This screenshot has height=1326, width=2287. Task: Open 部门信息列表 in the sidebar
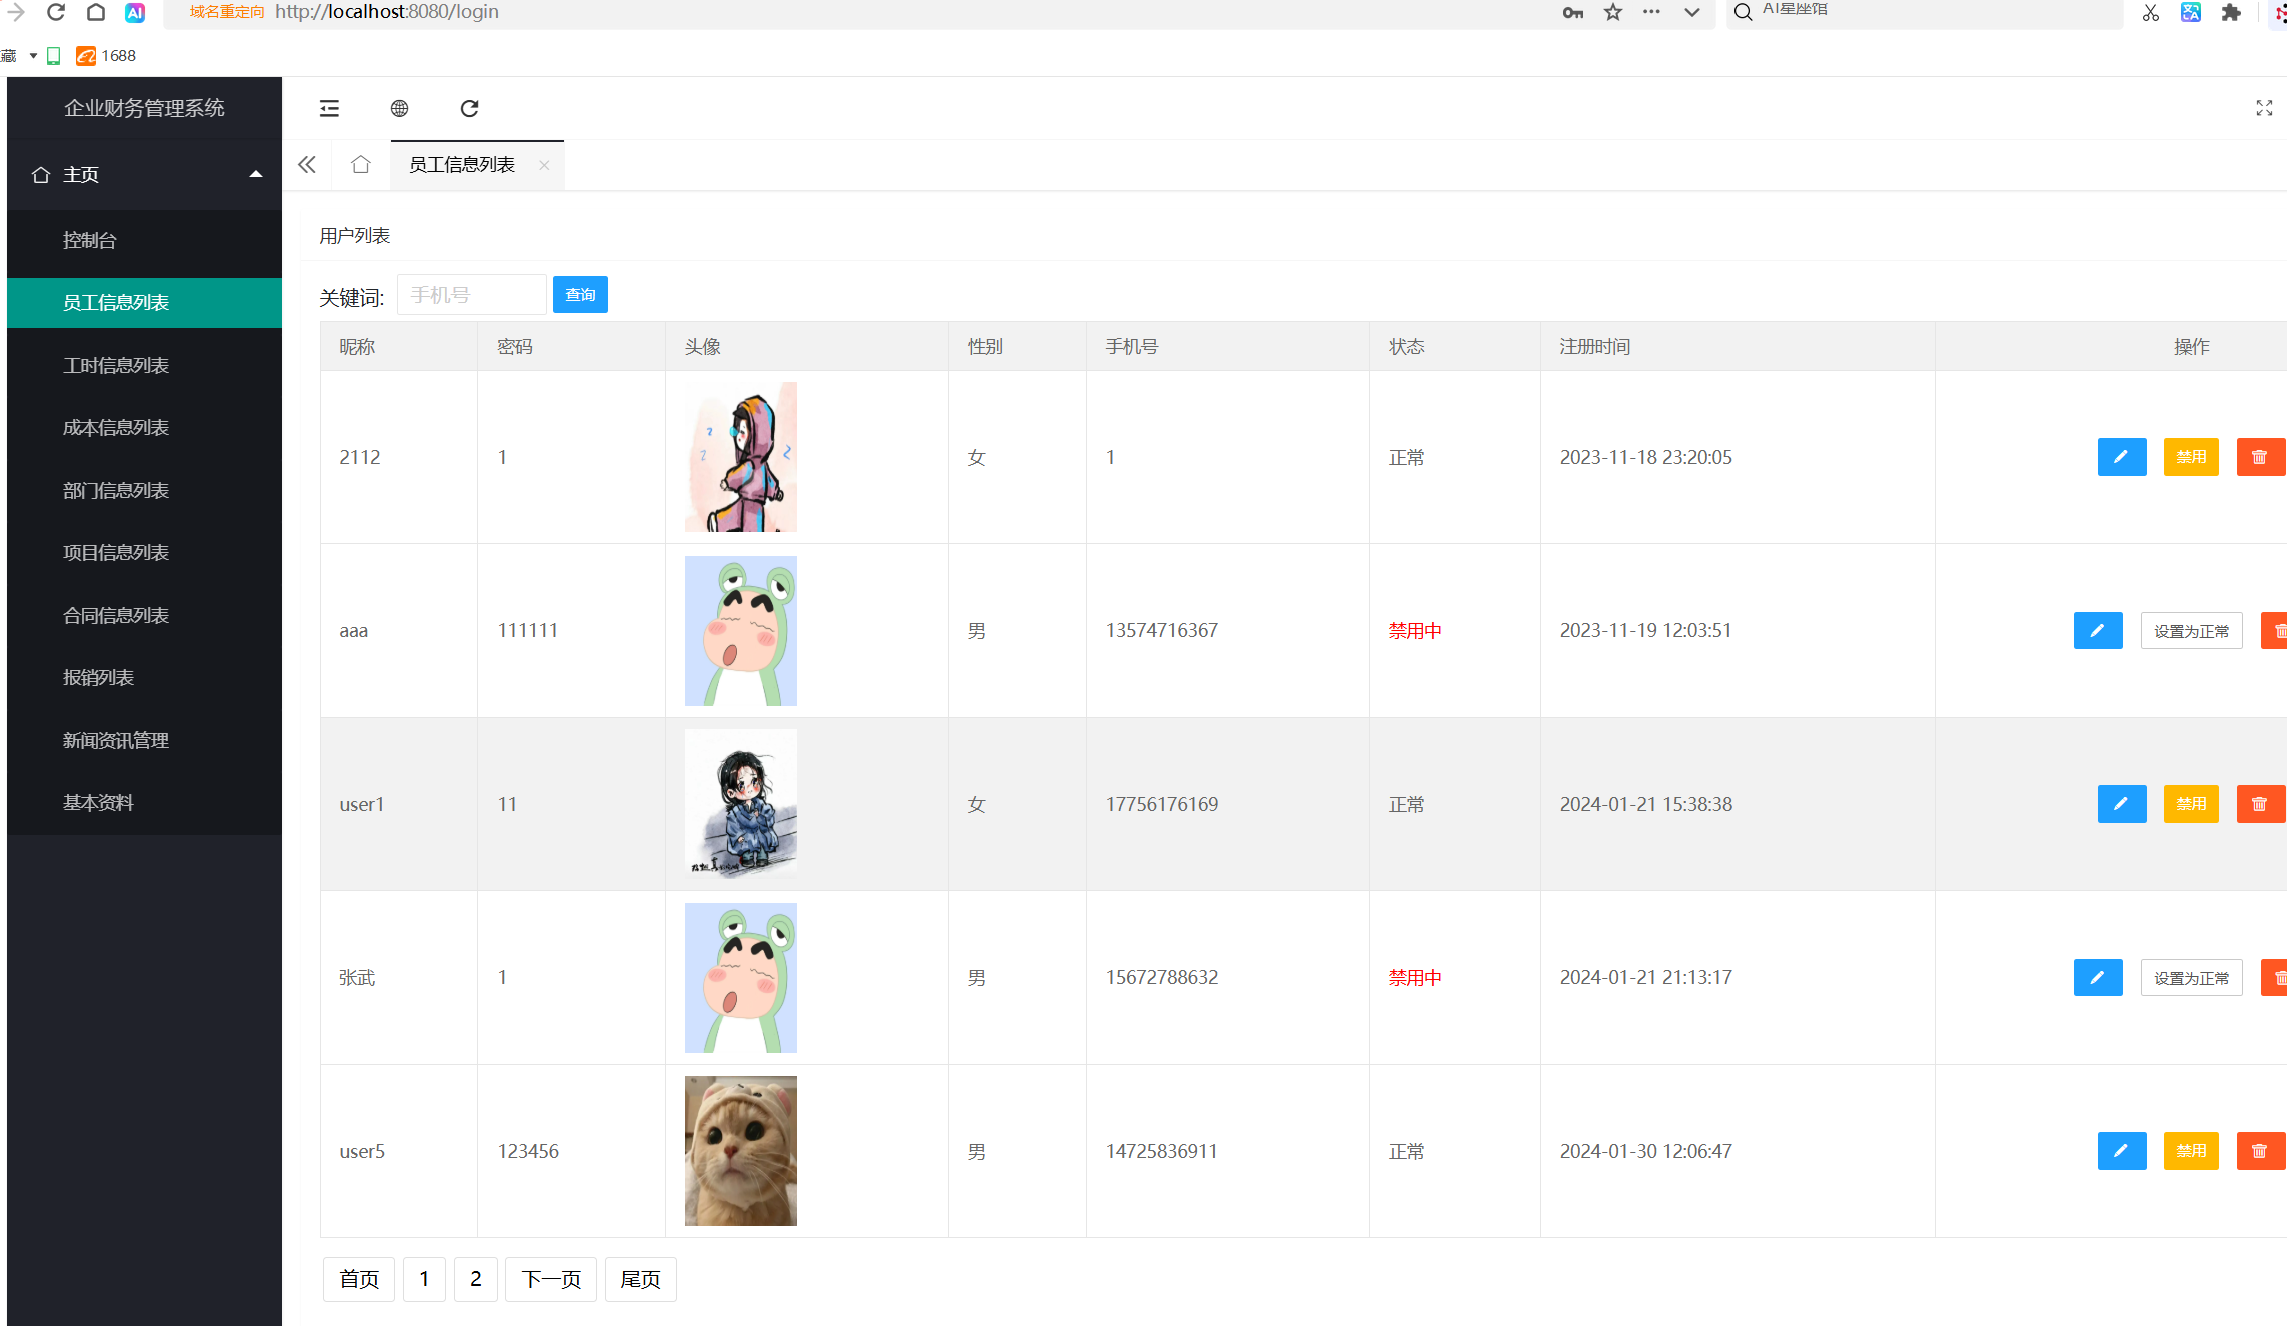116,490
